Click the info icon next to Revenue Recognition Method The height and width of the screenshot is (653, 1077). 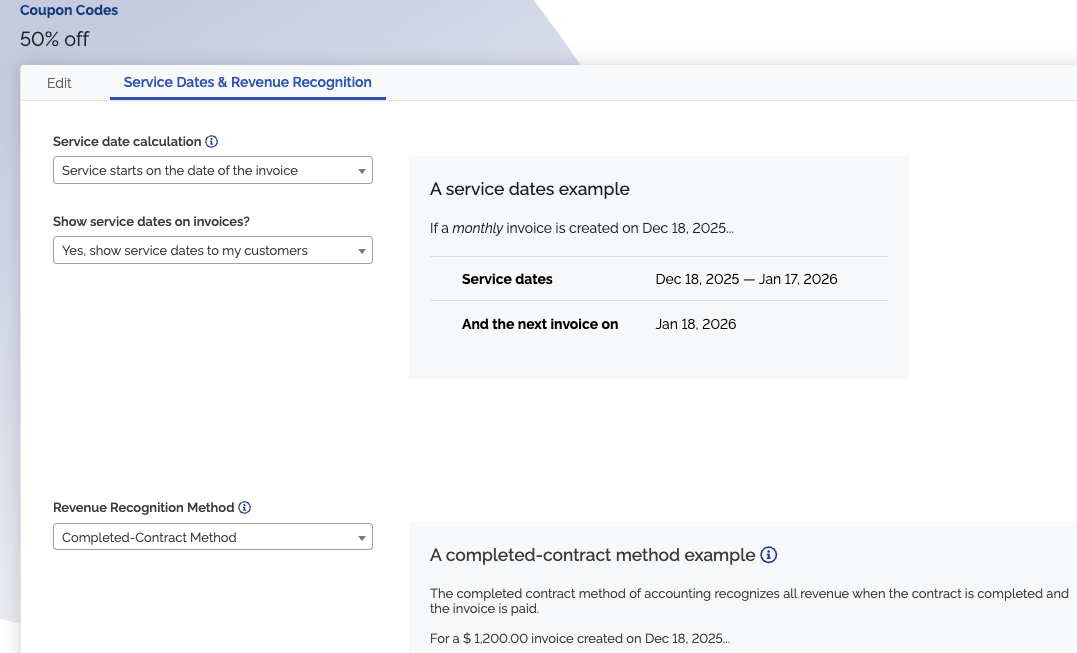coord(245,508)
